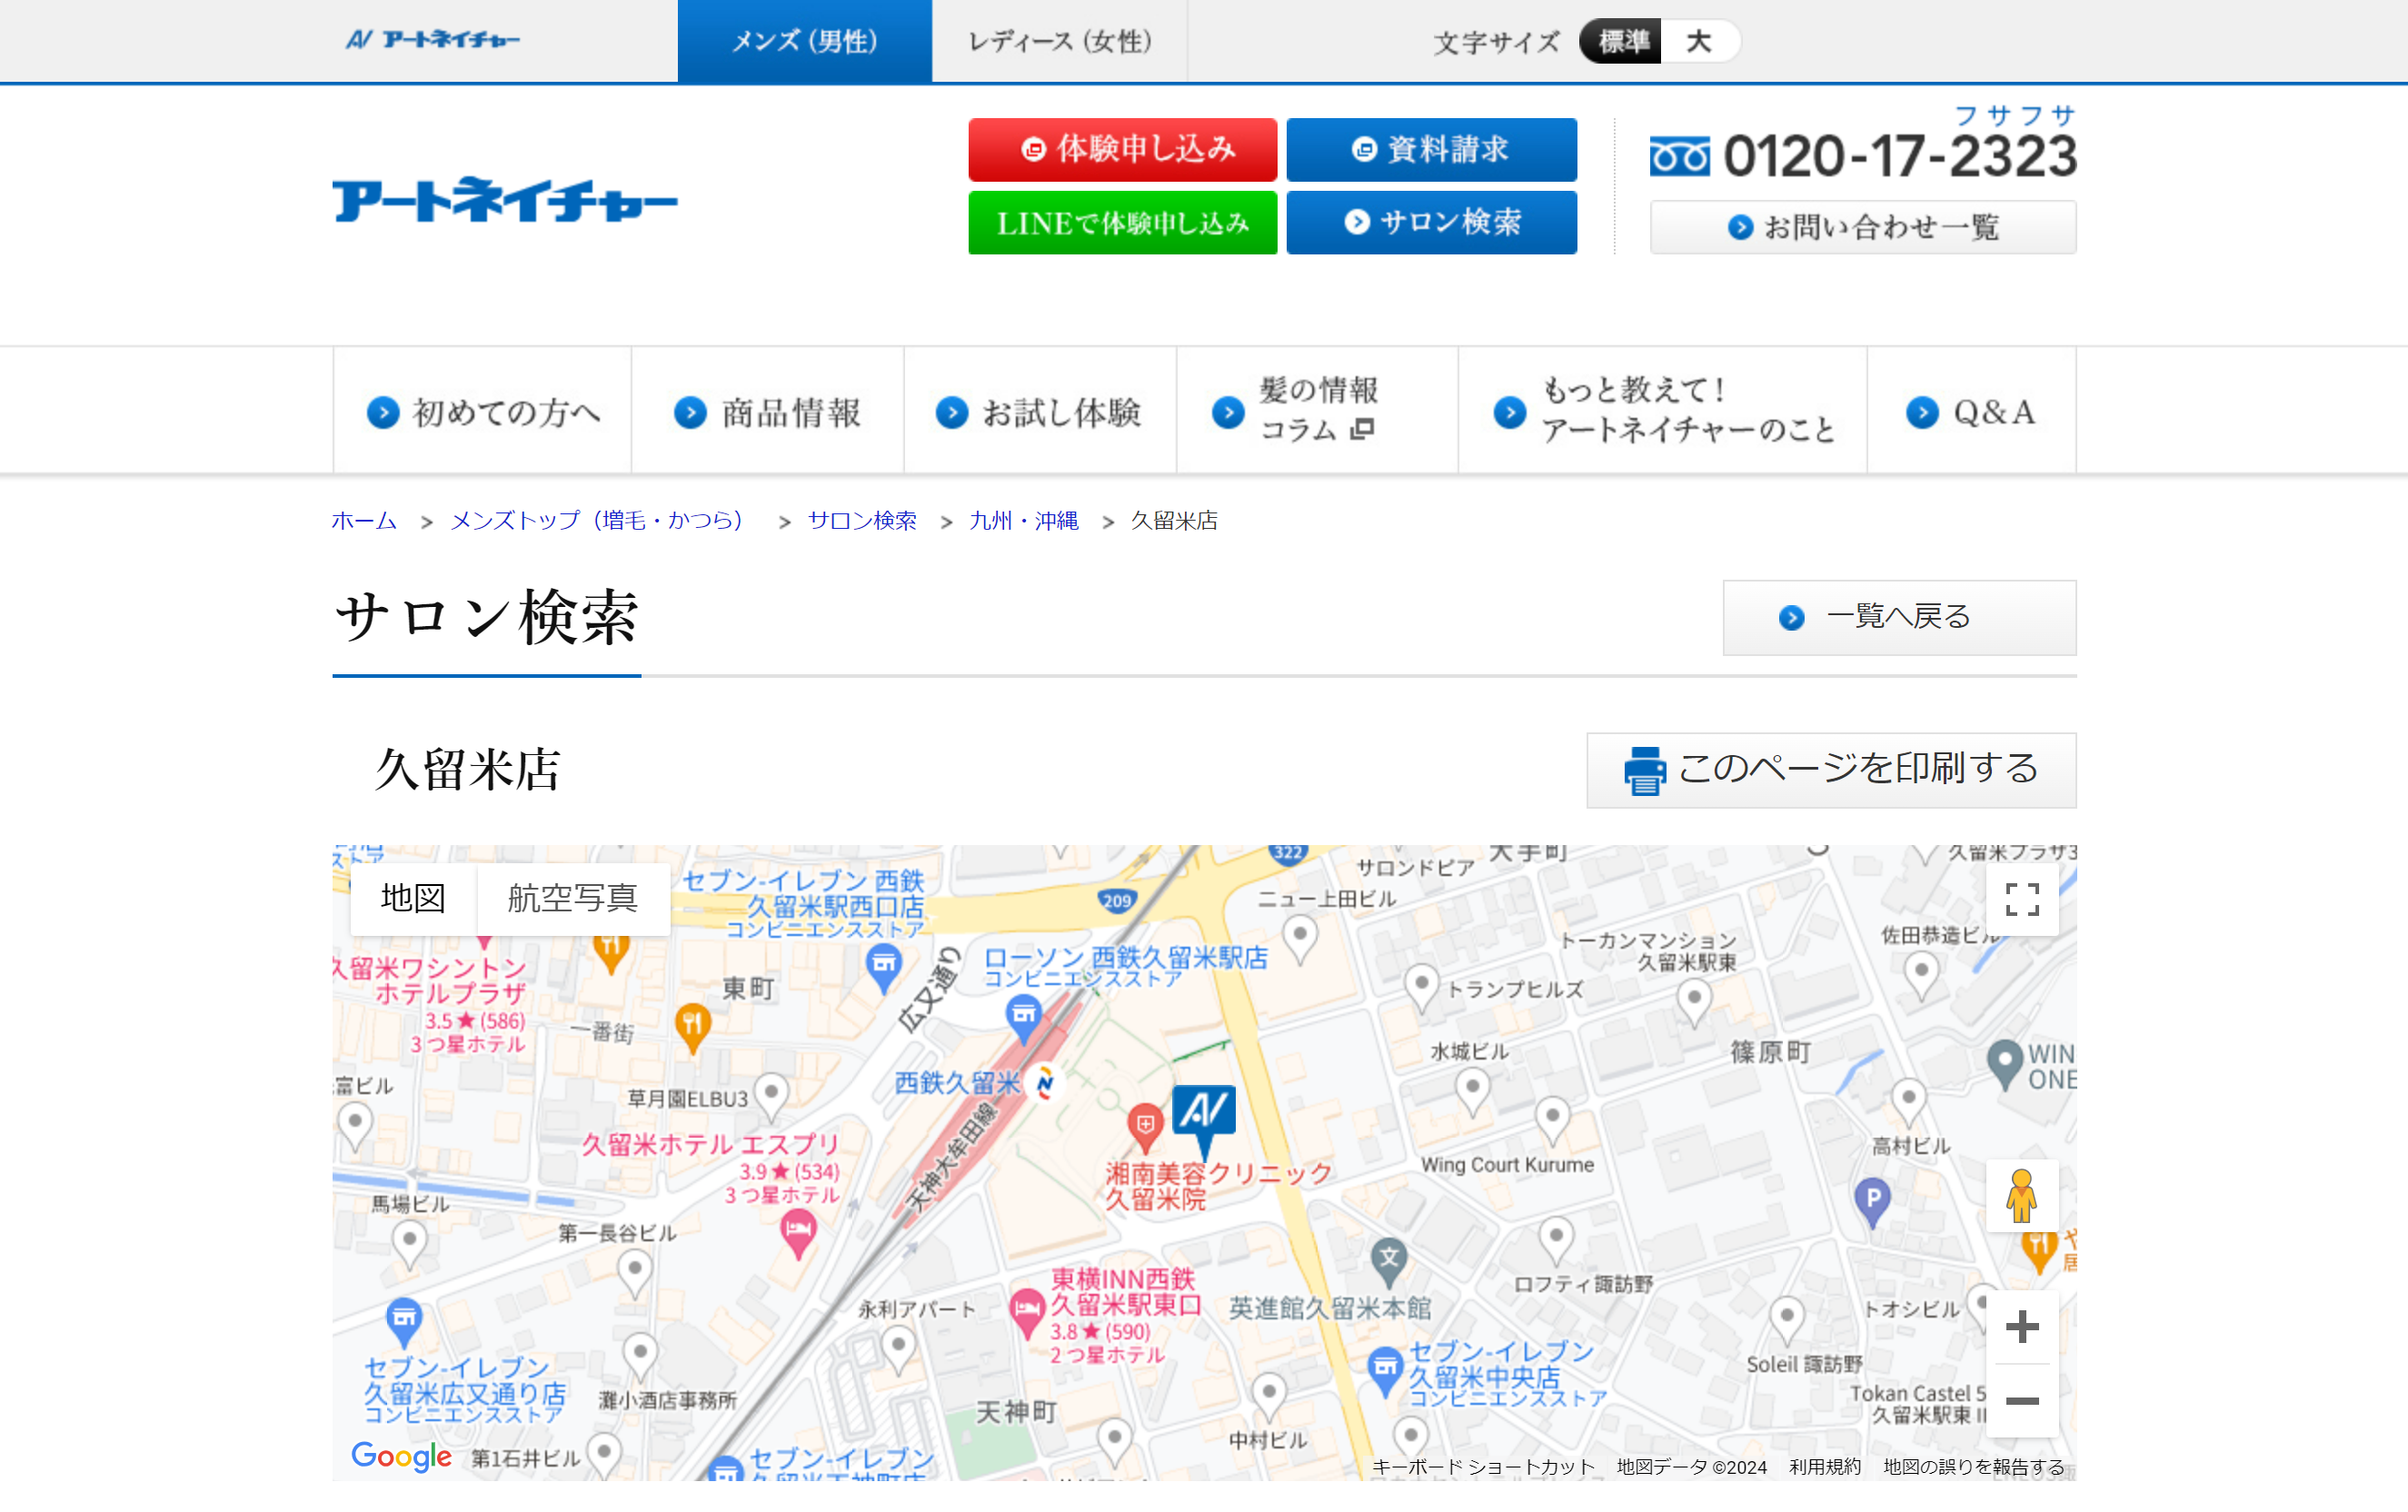Open 初めての方へ menu item
This screenshot has width=2408, height=1512.
[482, 411]
